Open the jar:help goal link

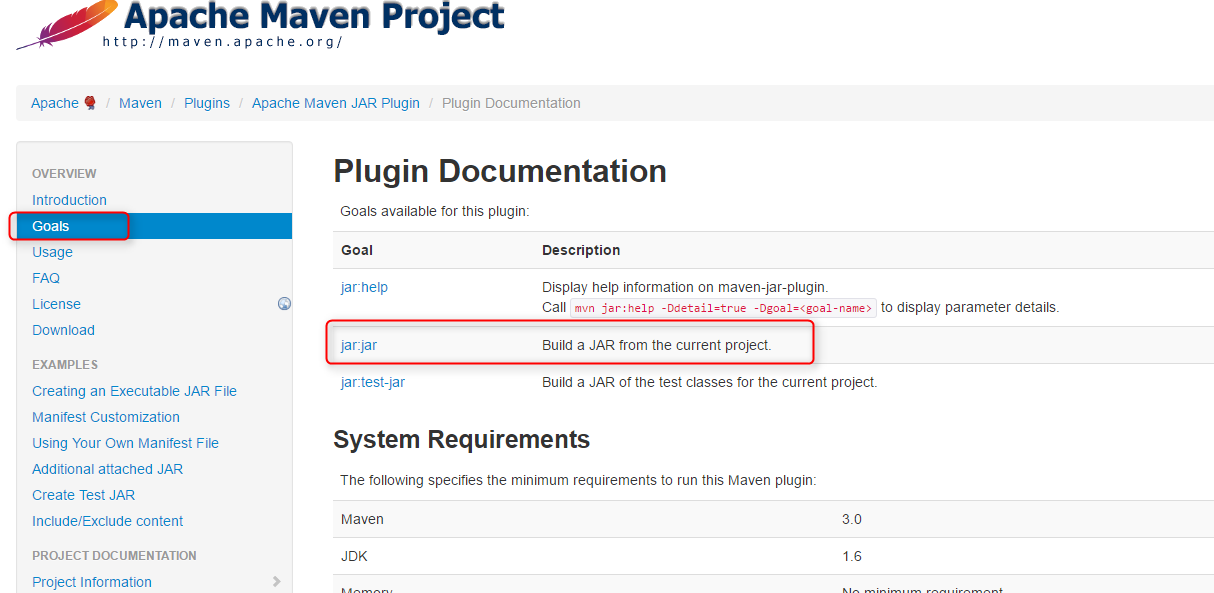coord(364,287)
